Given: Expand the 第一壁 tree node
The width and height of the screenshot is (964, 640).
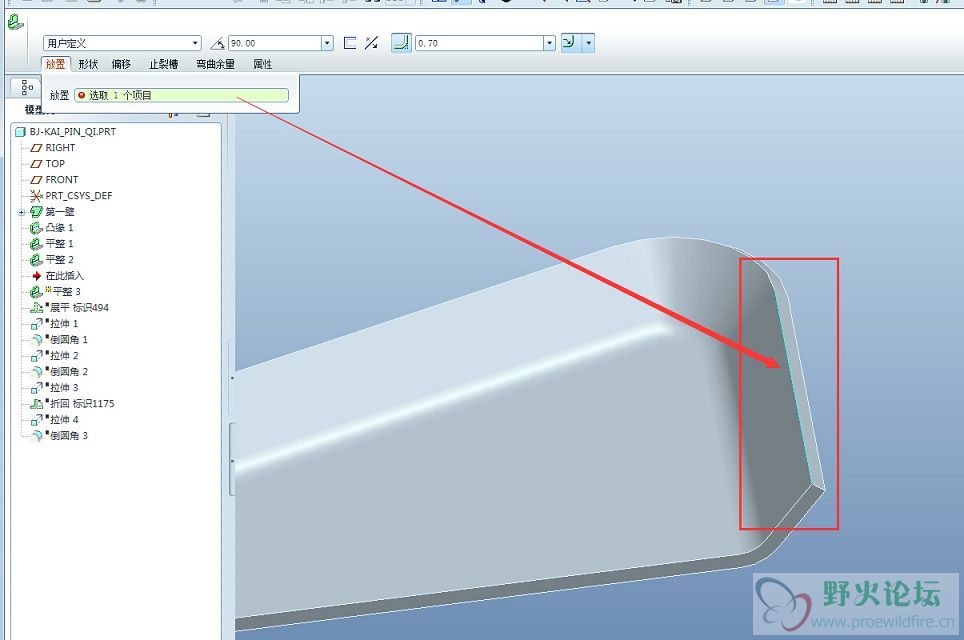Looking at the screenshot, I should (x=22, y=212).
